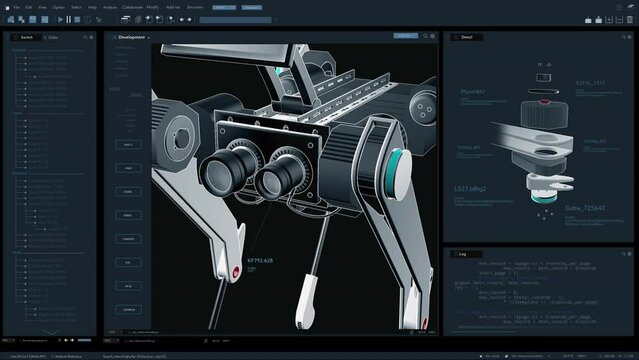Click the search icon in the Log panel
639x360 pixels.
point(623,254)
